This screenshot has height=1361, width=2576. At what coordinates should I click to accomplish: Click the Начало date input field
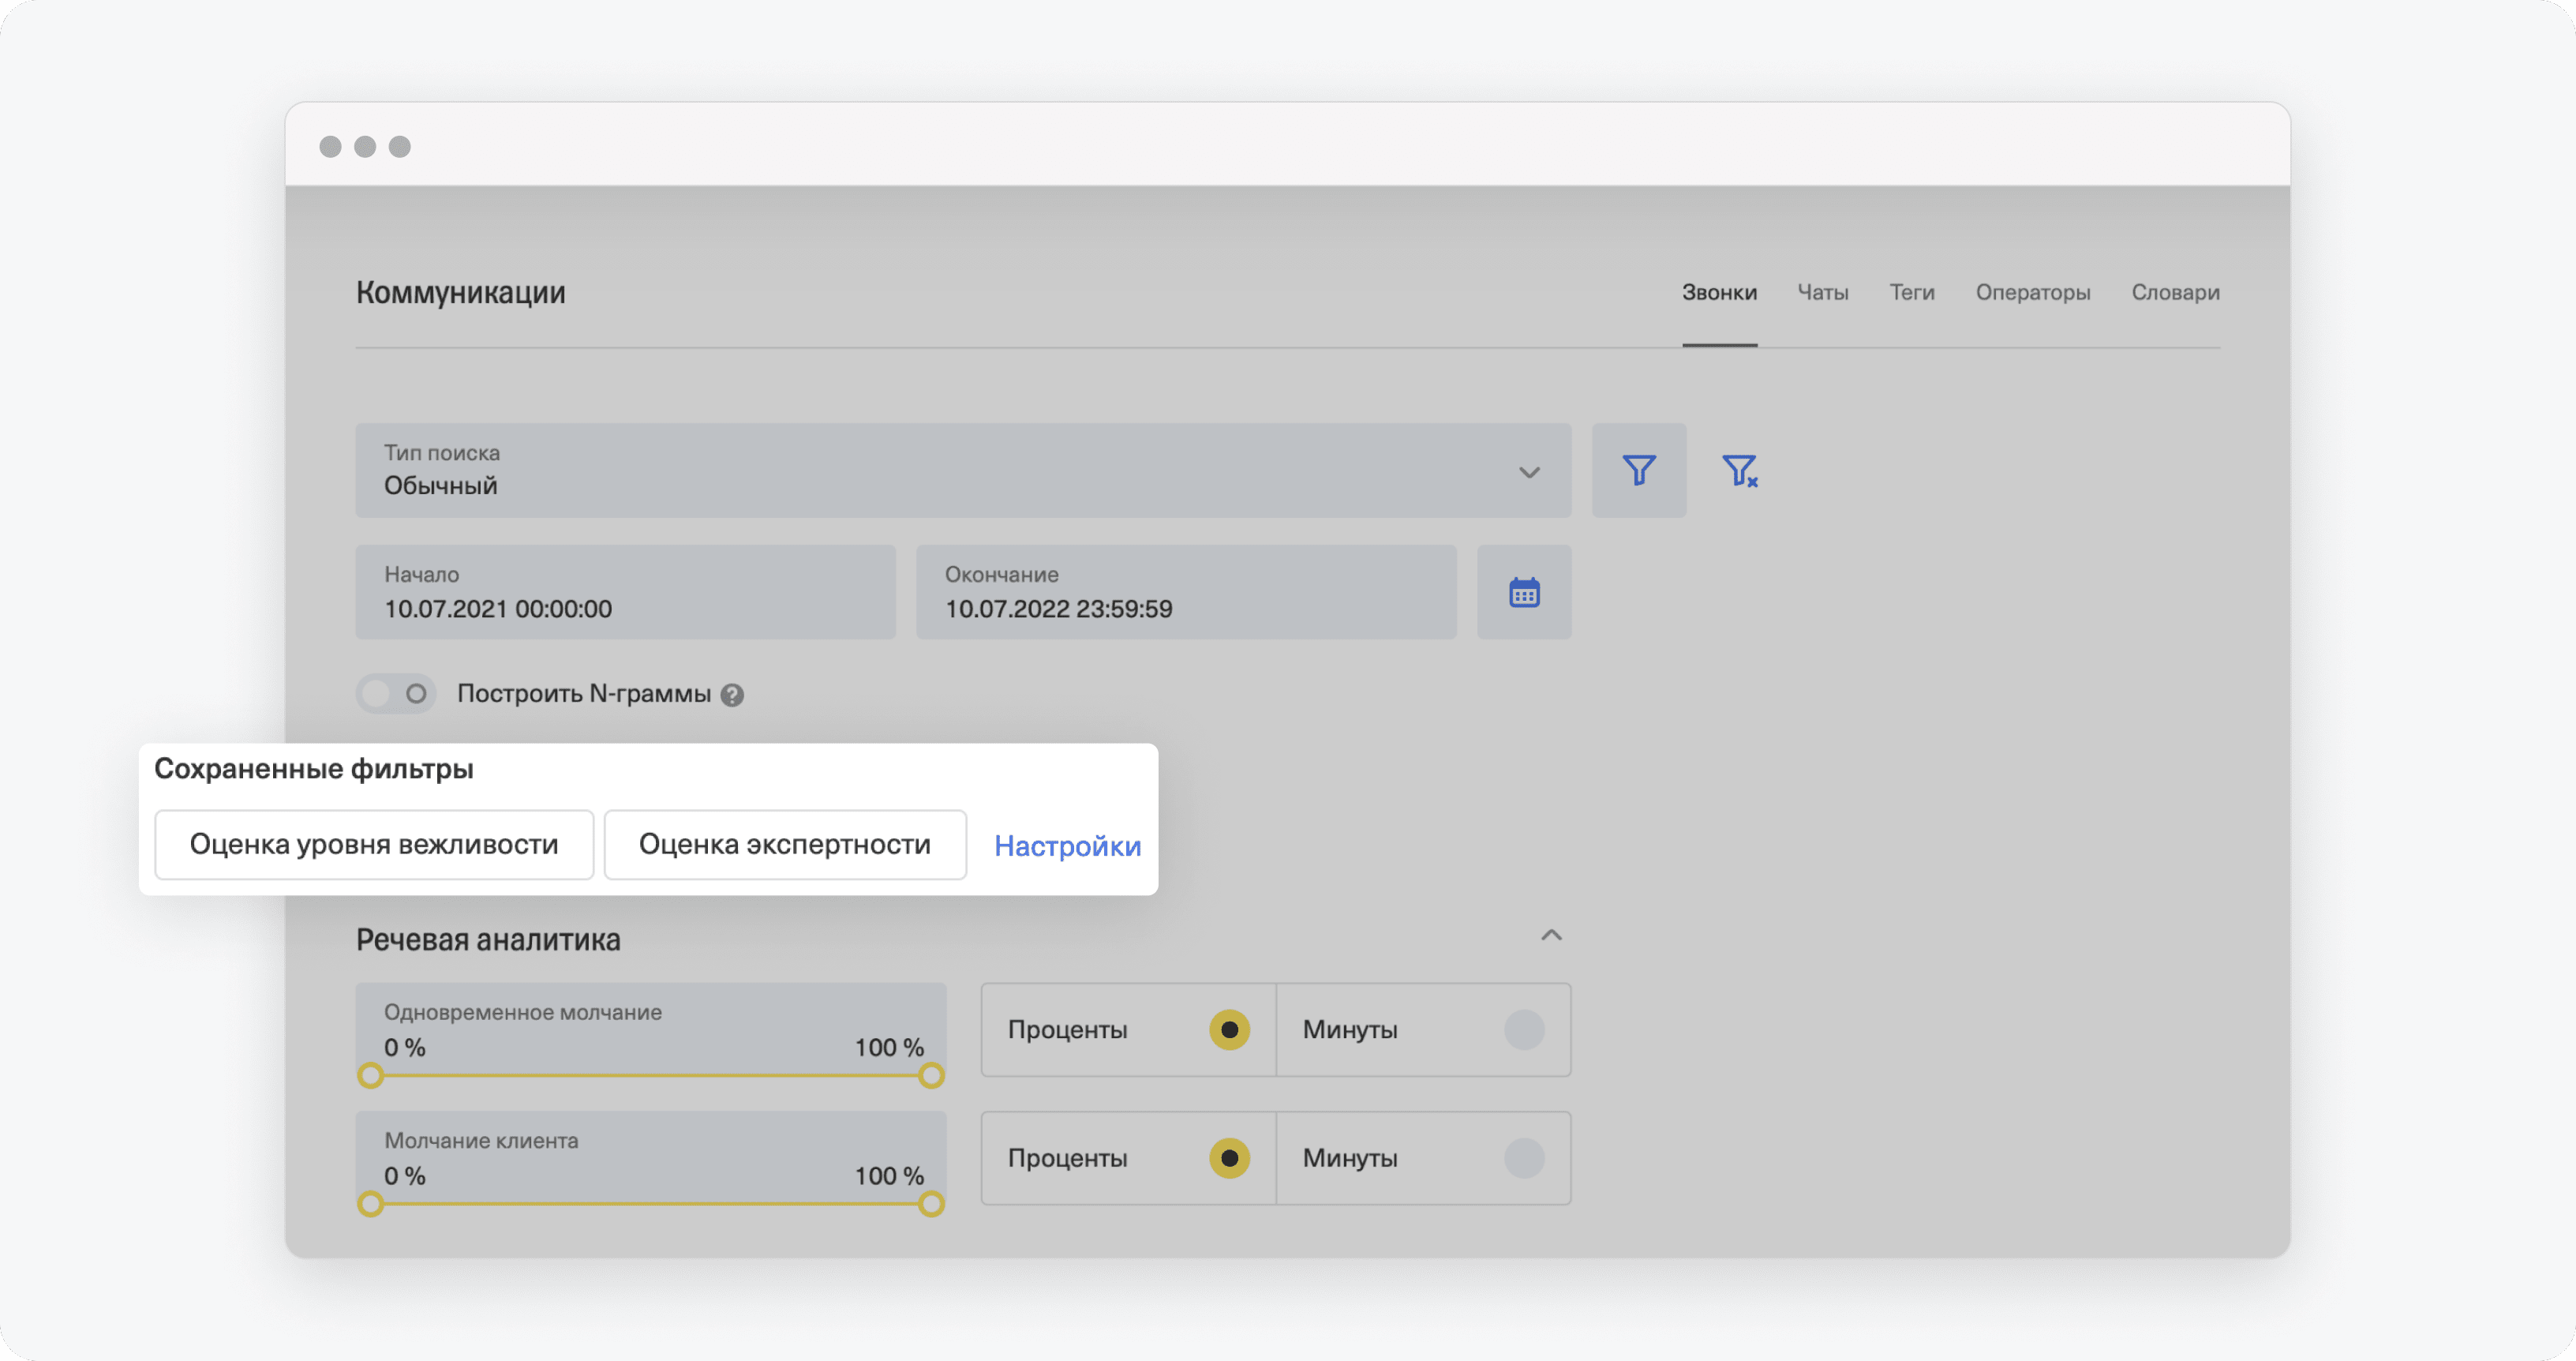(625, 592)
